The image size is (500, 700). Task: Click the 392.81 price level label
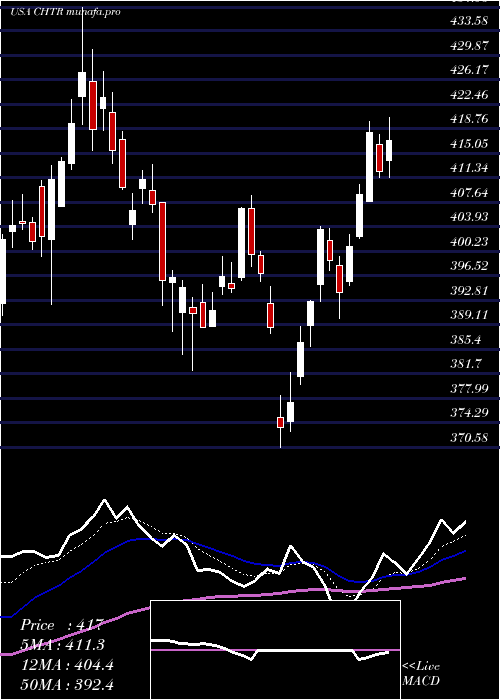pos(468,291)
